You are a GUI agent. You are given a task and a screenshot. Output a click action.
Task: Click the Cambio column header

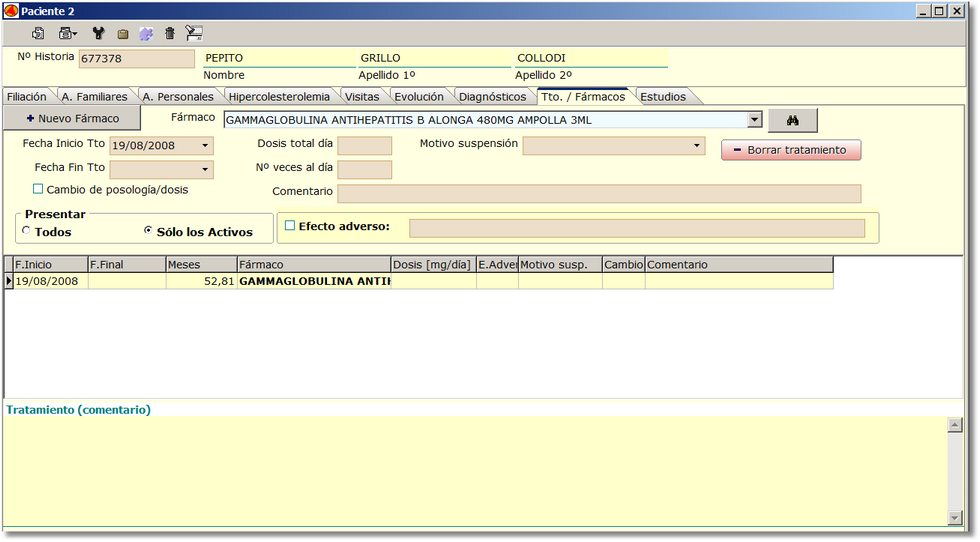[x=624, y=264]
